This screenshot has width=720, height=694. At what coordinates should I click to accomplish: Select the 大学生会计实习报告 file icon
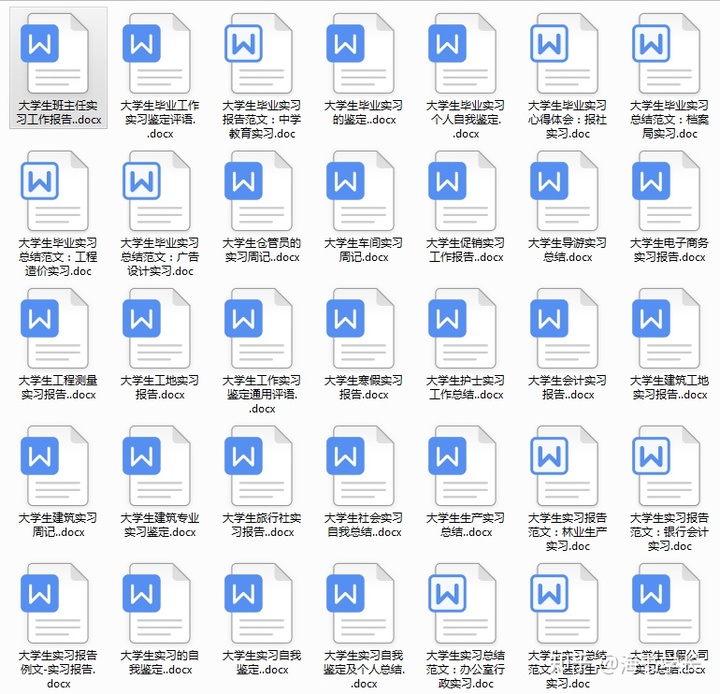567,329
